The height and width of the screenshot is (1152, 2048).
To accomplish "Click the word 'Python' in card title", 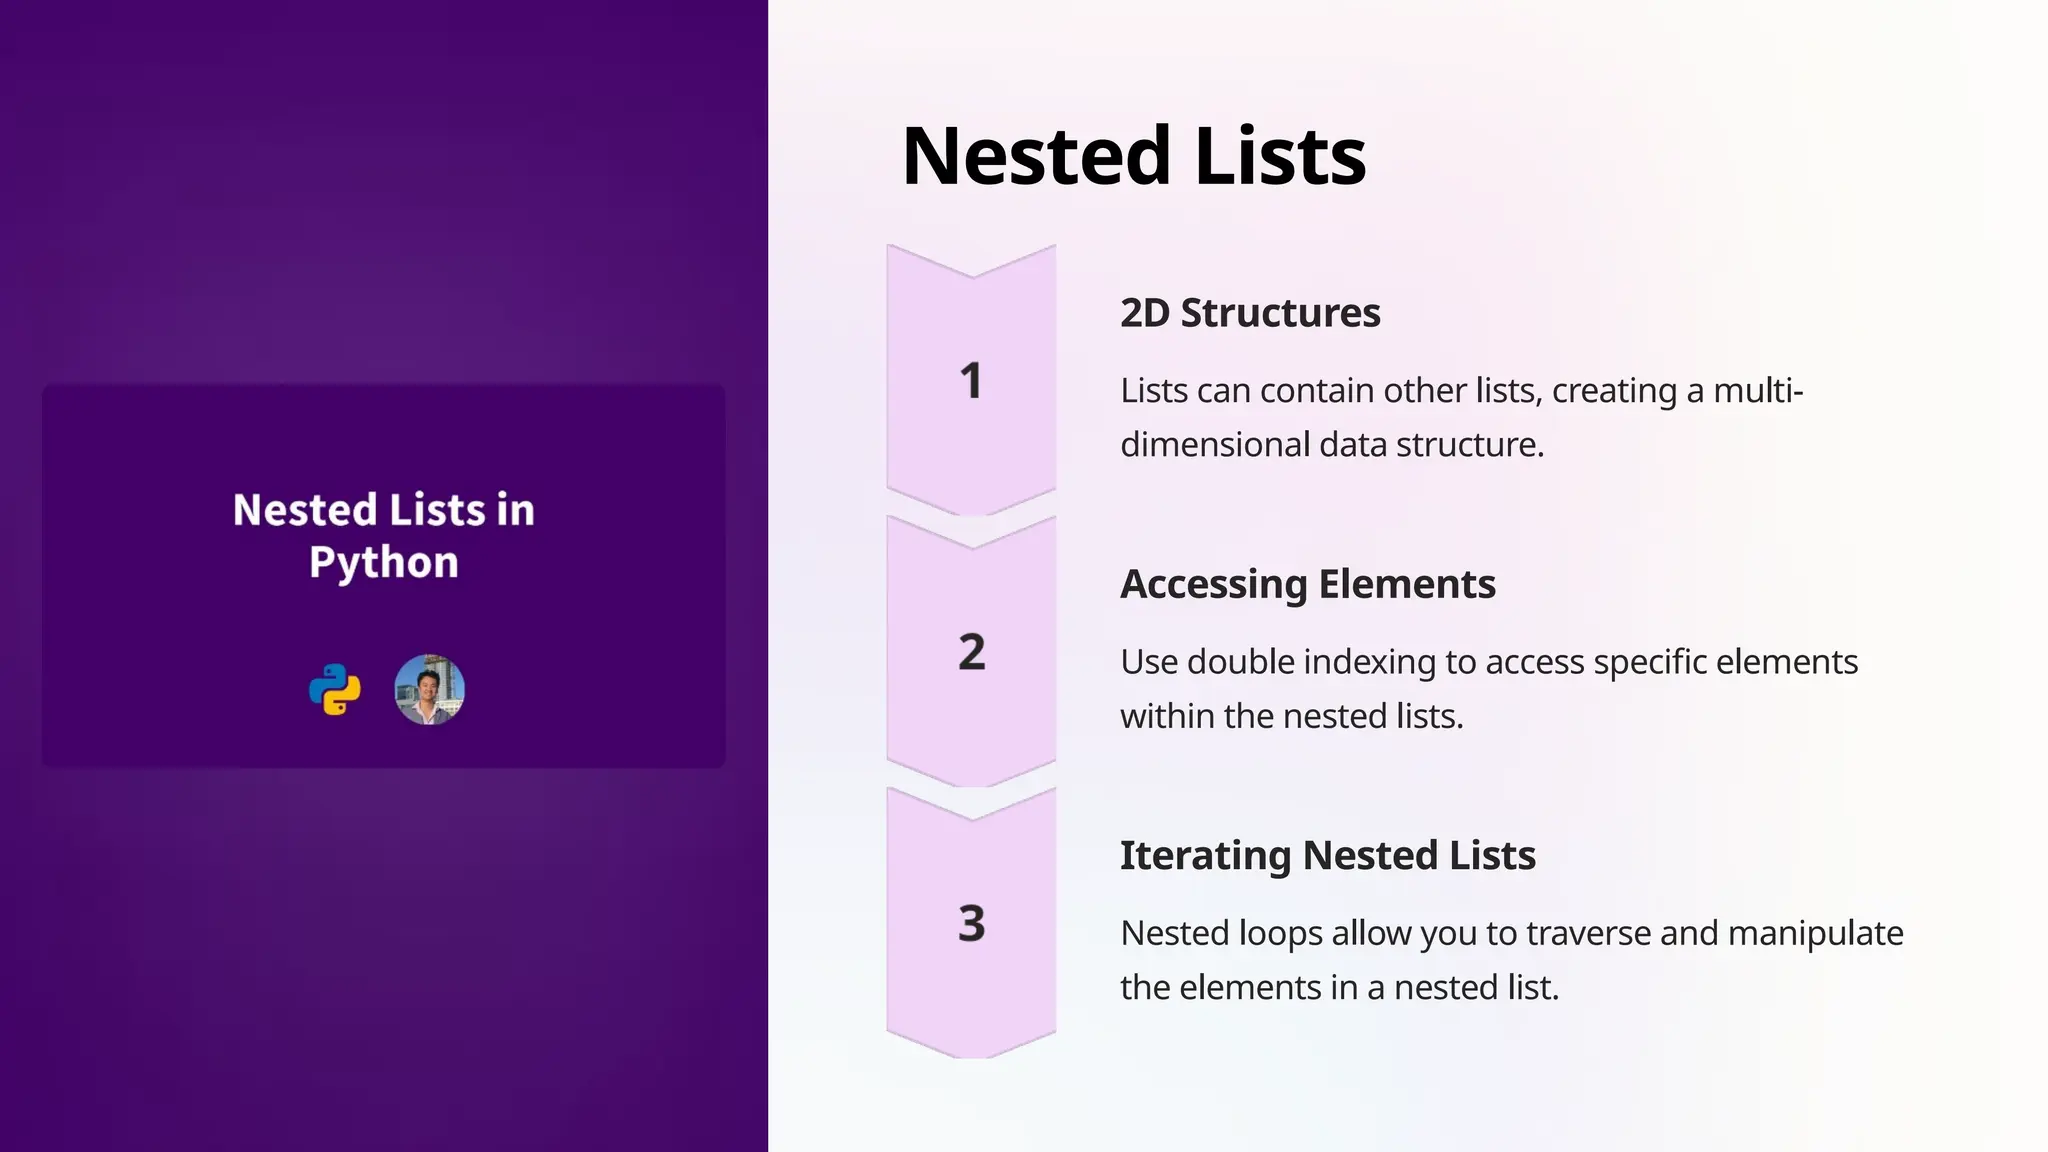I will [x=384, y=562].
